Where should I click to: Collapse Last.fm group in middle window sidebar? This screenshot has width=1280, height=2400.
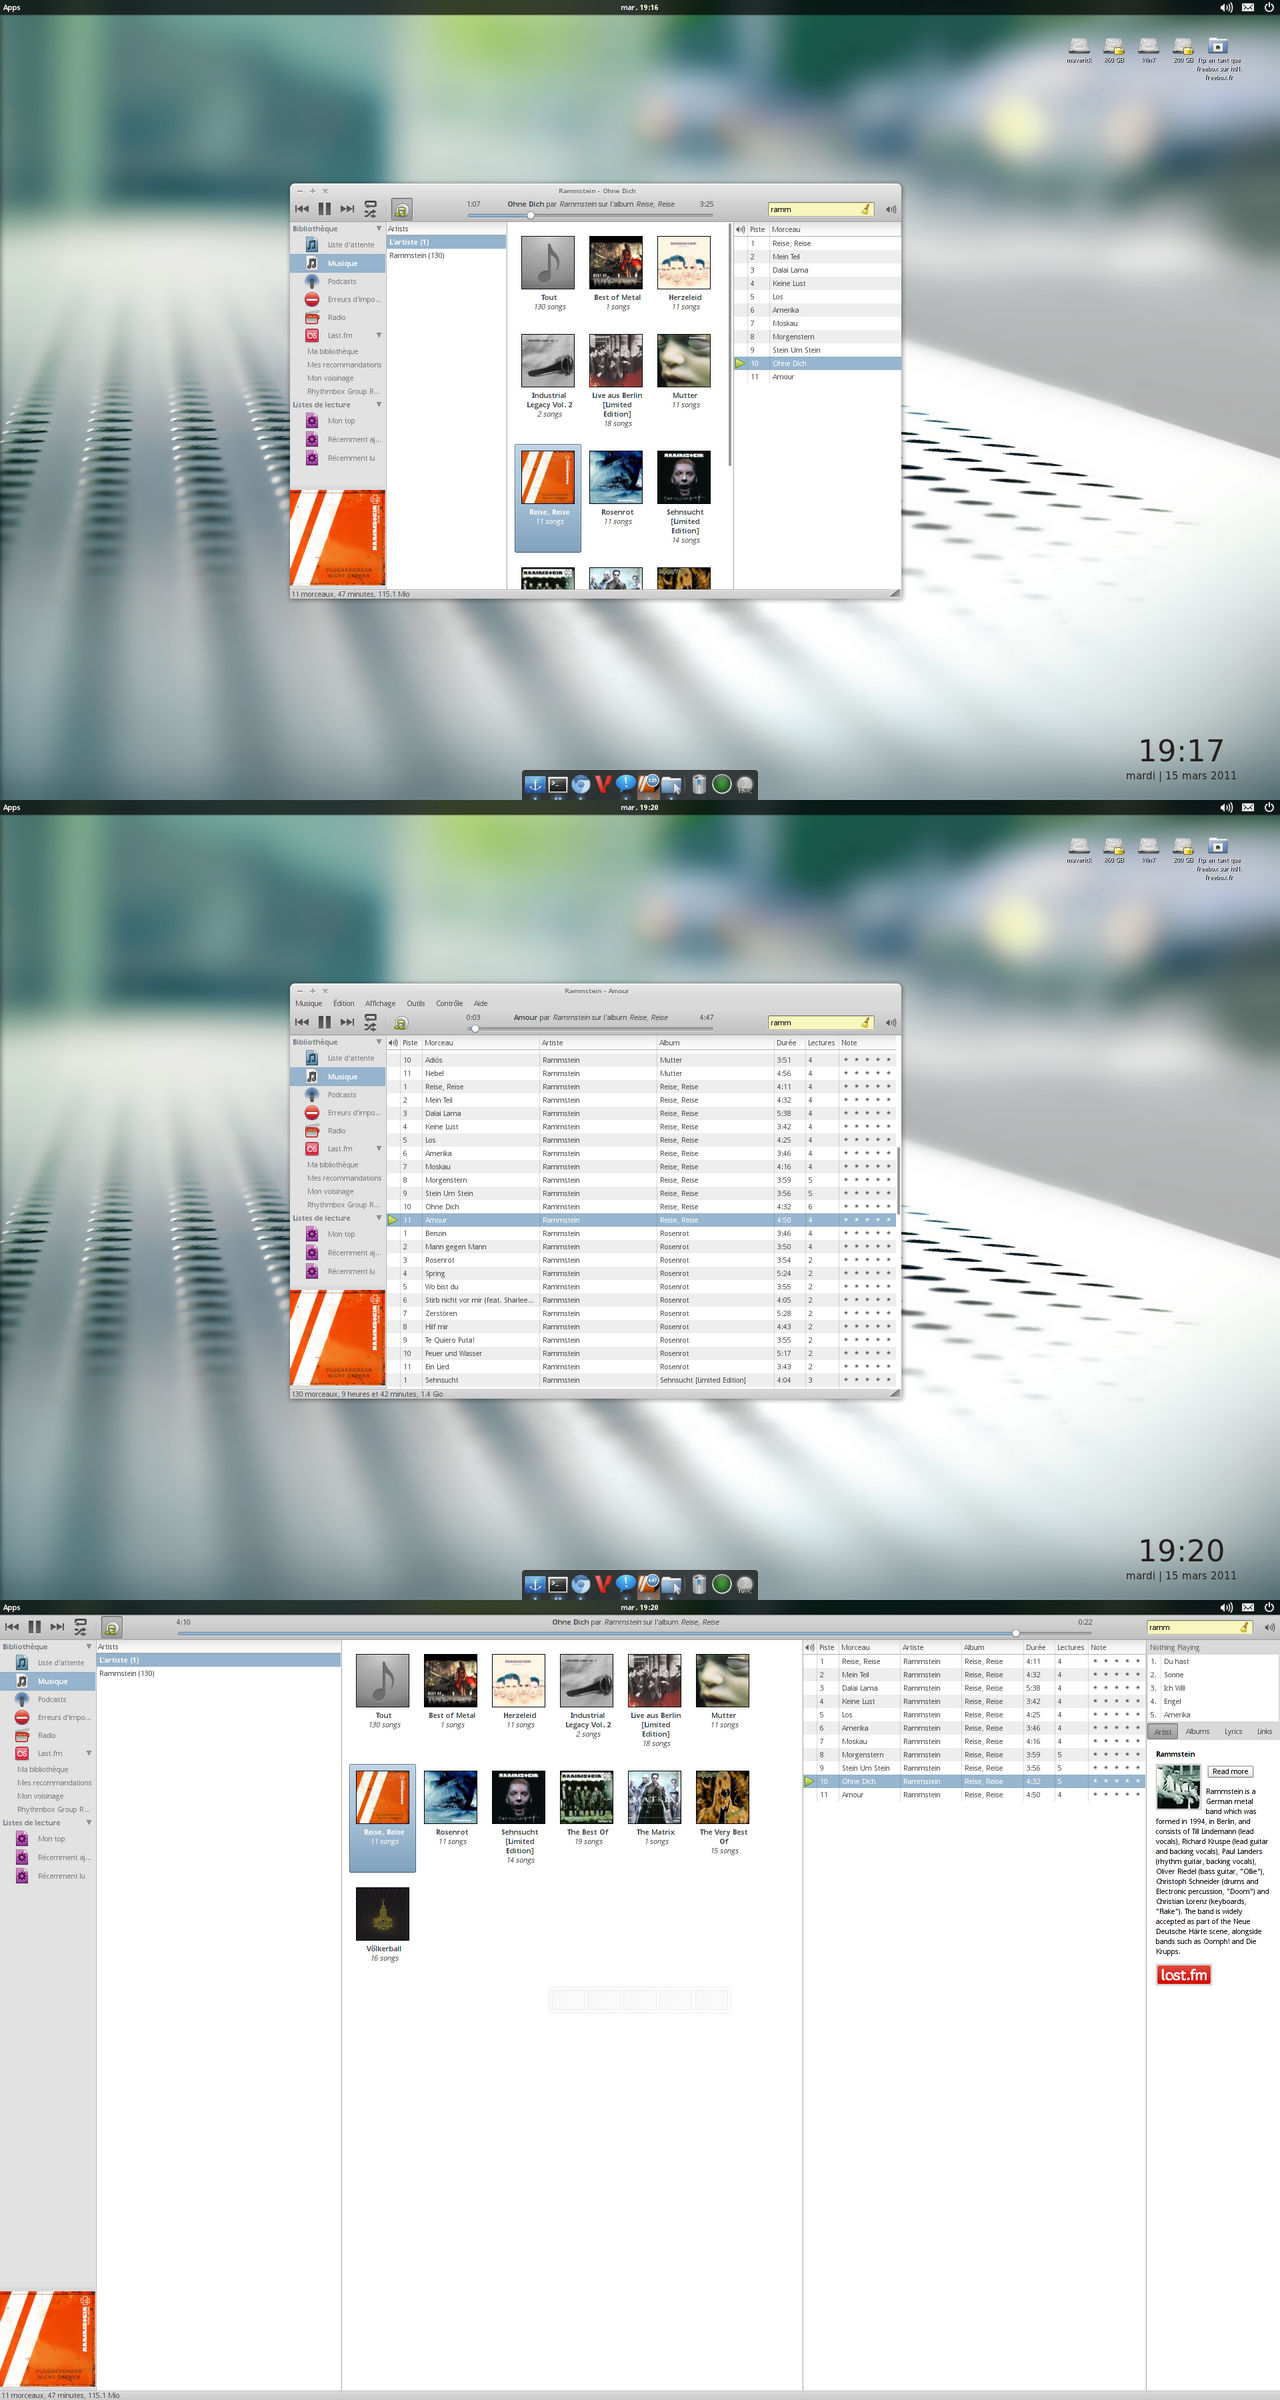click(379, 1148)
